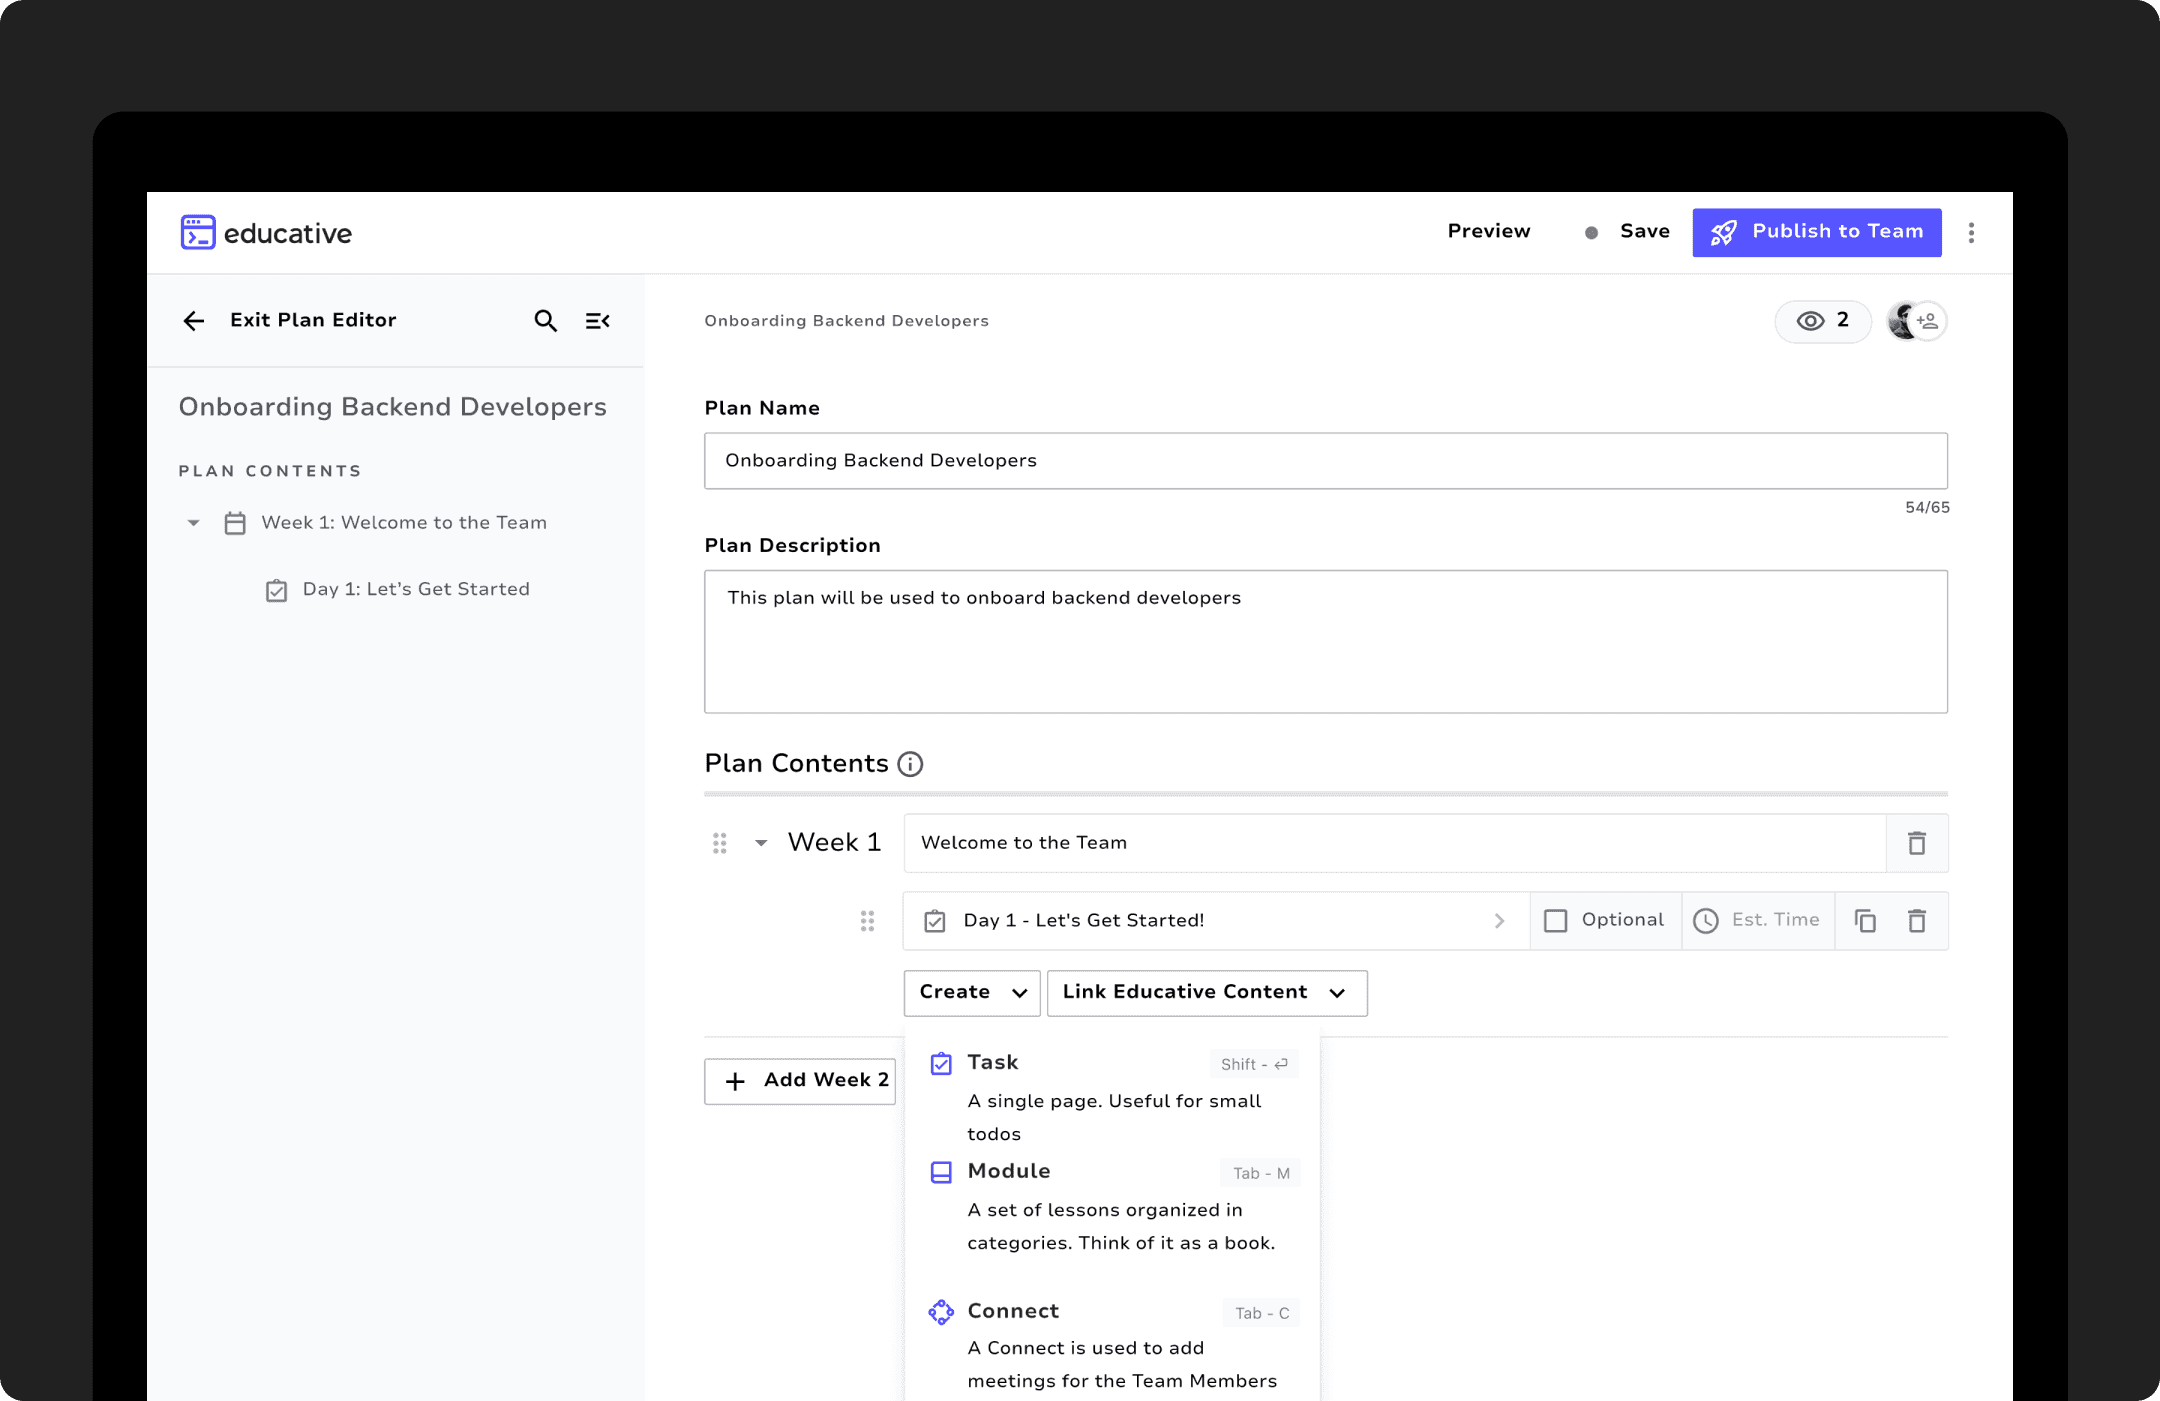Click the Add Week 2 button
This screenshot has width=2160, height=1401.
799,1081
